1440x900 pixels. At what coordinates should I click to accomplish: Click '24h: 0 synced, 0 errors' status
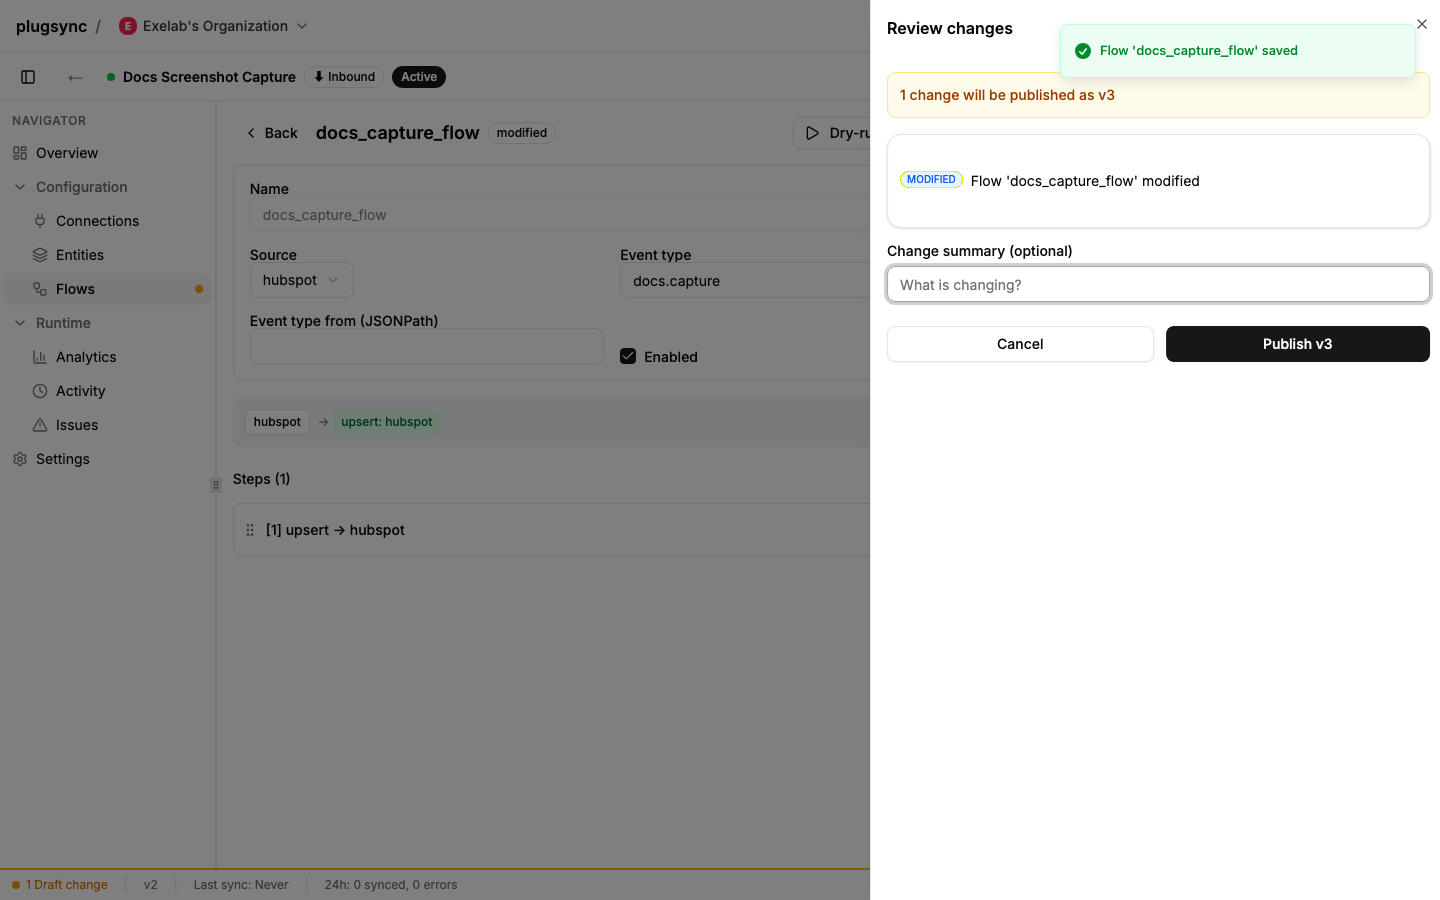(391, 885)
